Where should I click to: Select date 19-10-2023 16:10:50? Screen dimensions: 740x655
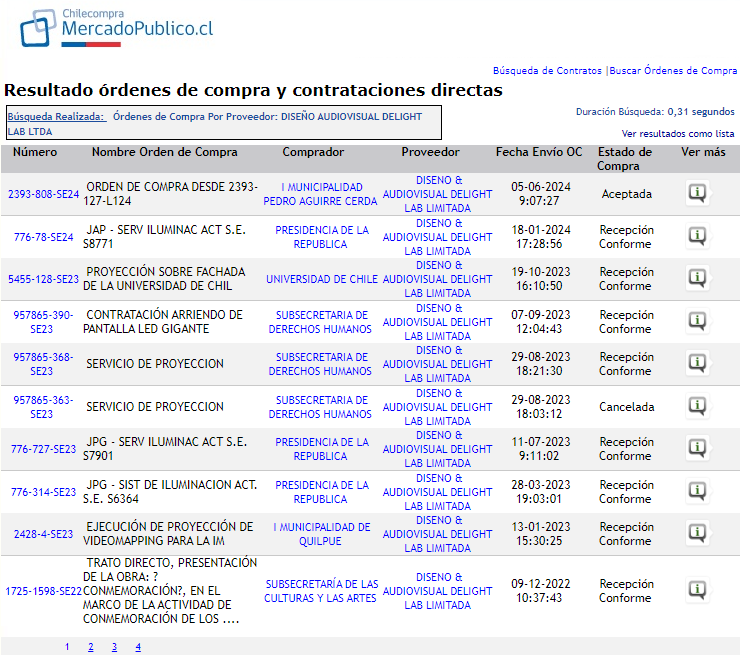point(540,279)
